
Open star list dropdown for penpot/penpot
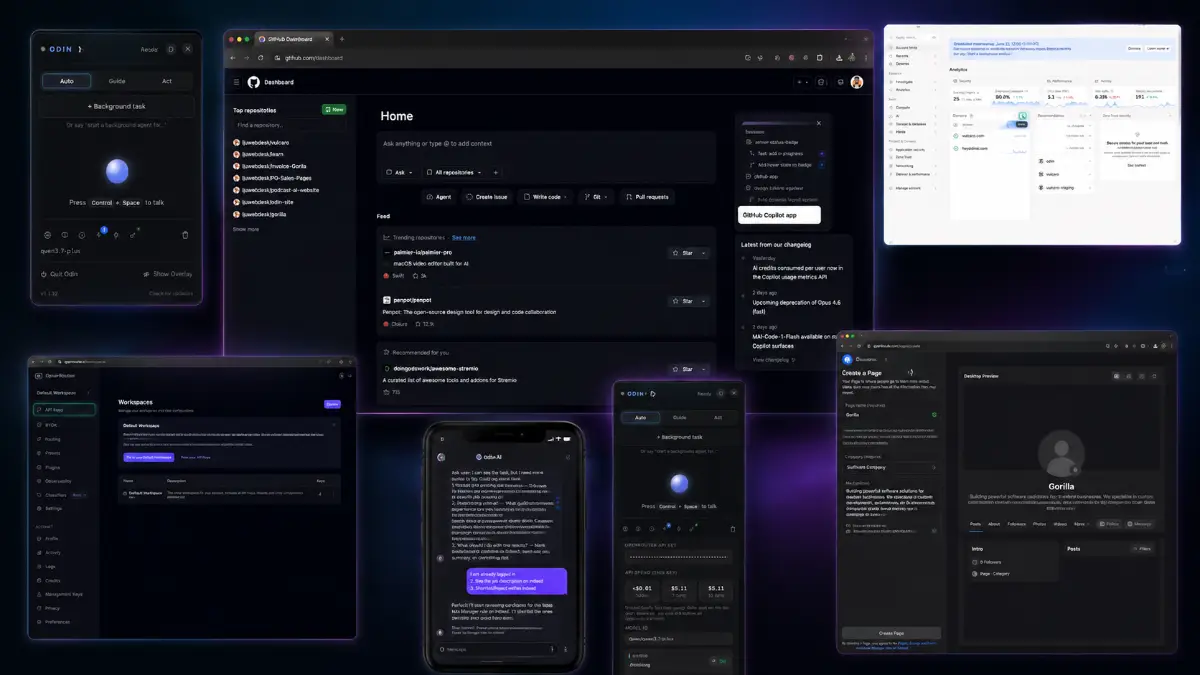[x=704, y=300]
